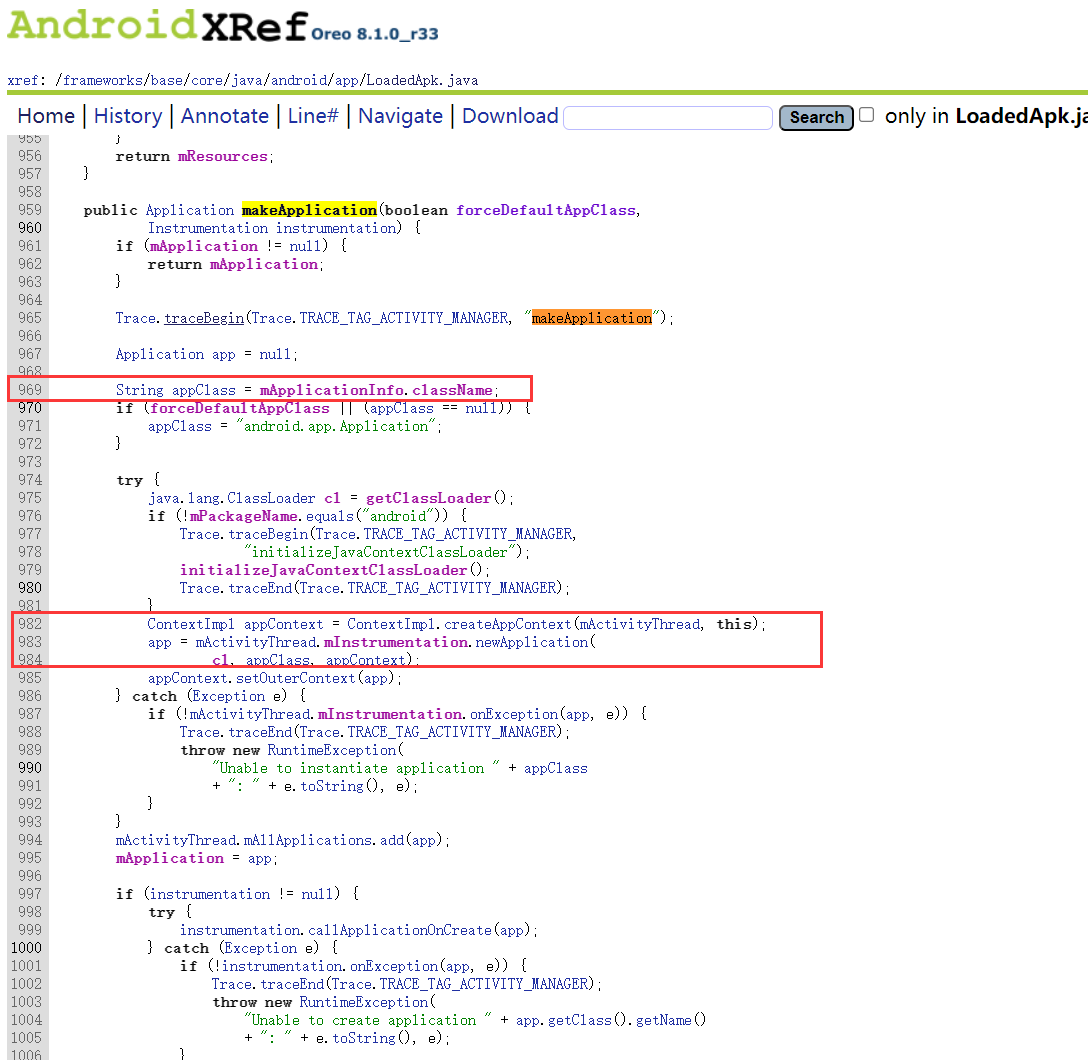Jump to line number 959
Image resolution: width=1088 pixels, height=1060 pixels.
[30, 210]
